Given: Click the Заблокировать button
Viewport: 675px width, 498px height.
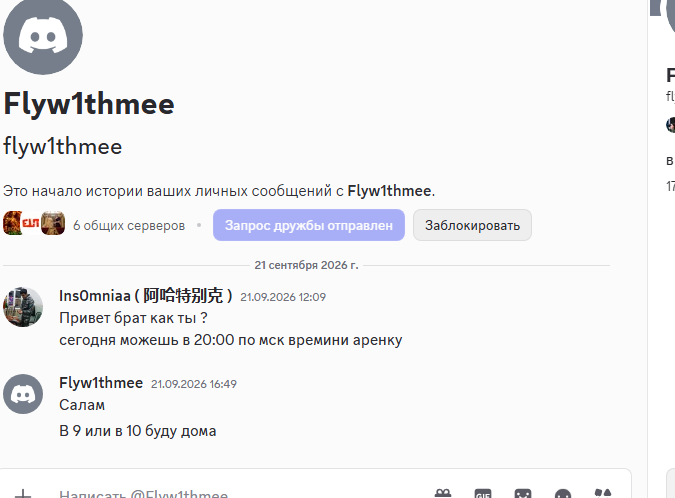Looking at the screenshot, I should point(472,225).
